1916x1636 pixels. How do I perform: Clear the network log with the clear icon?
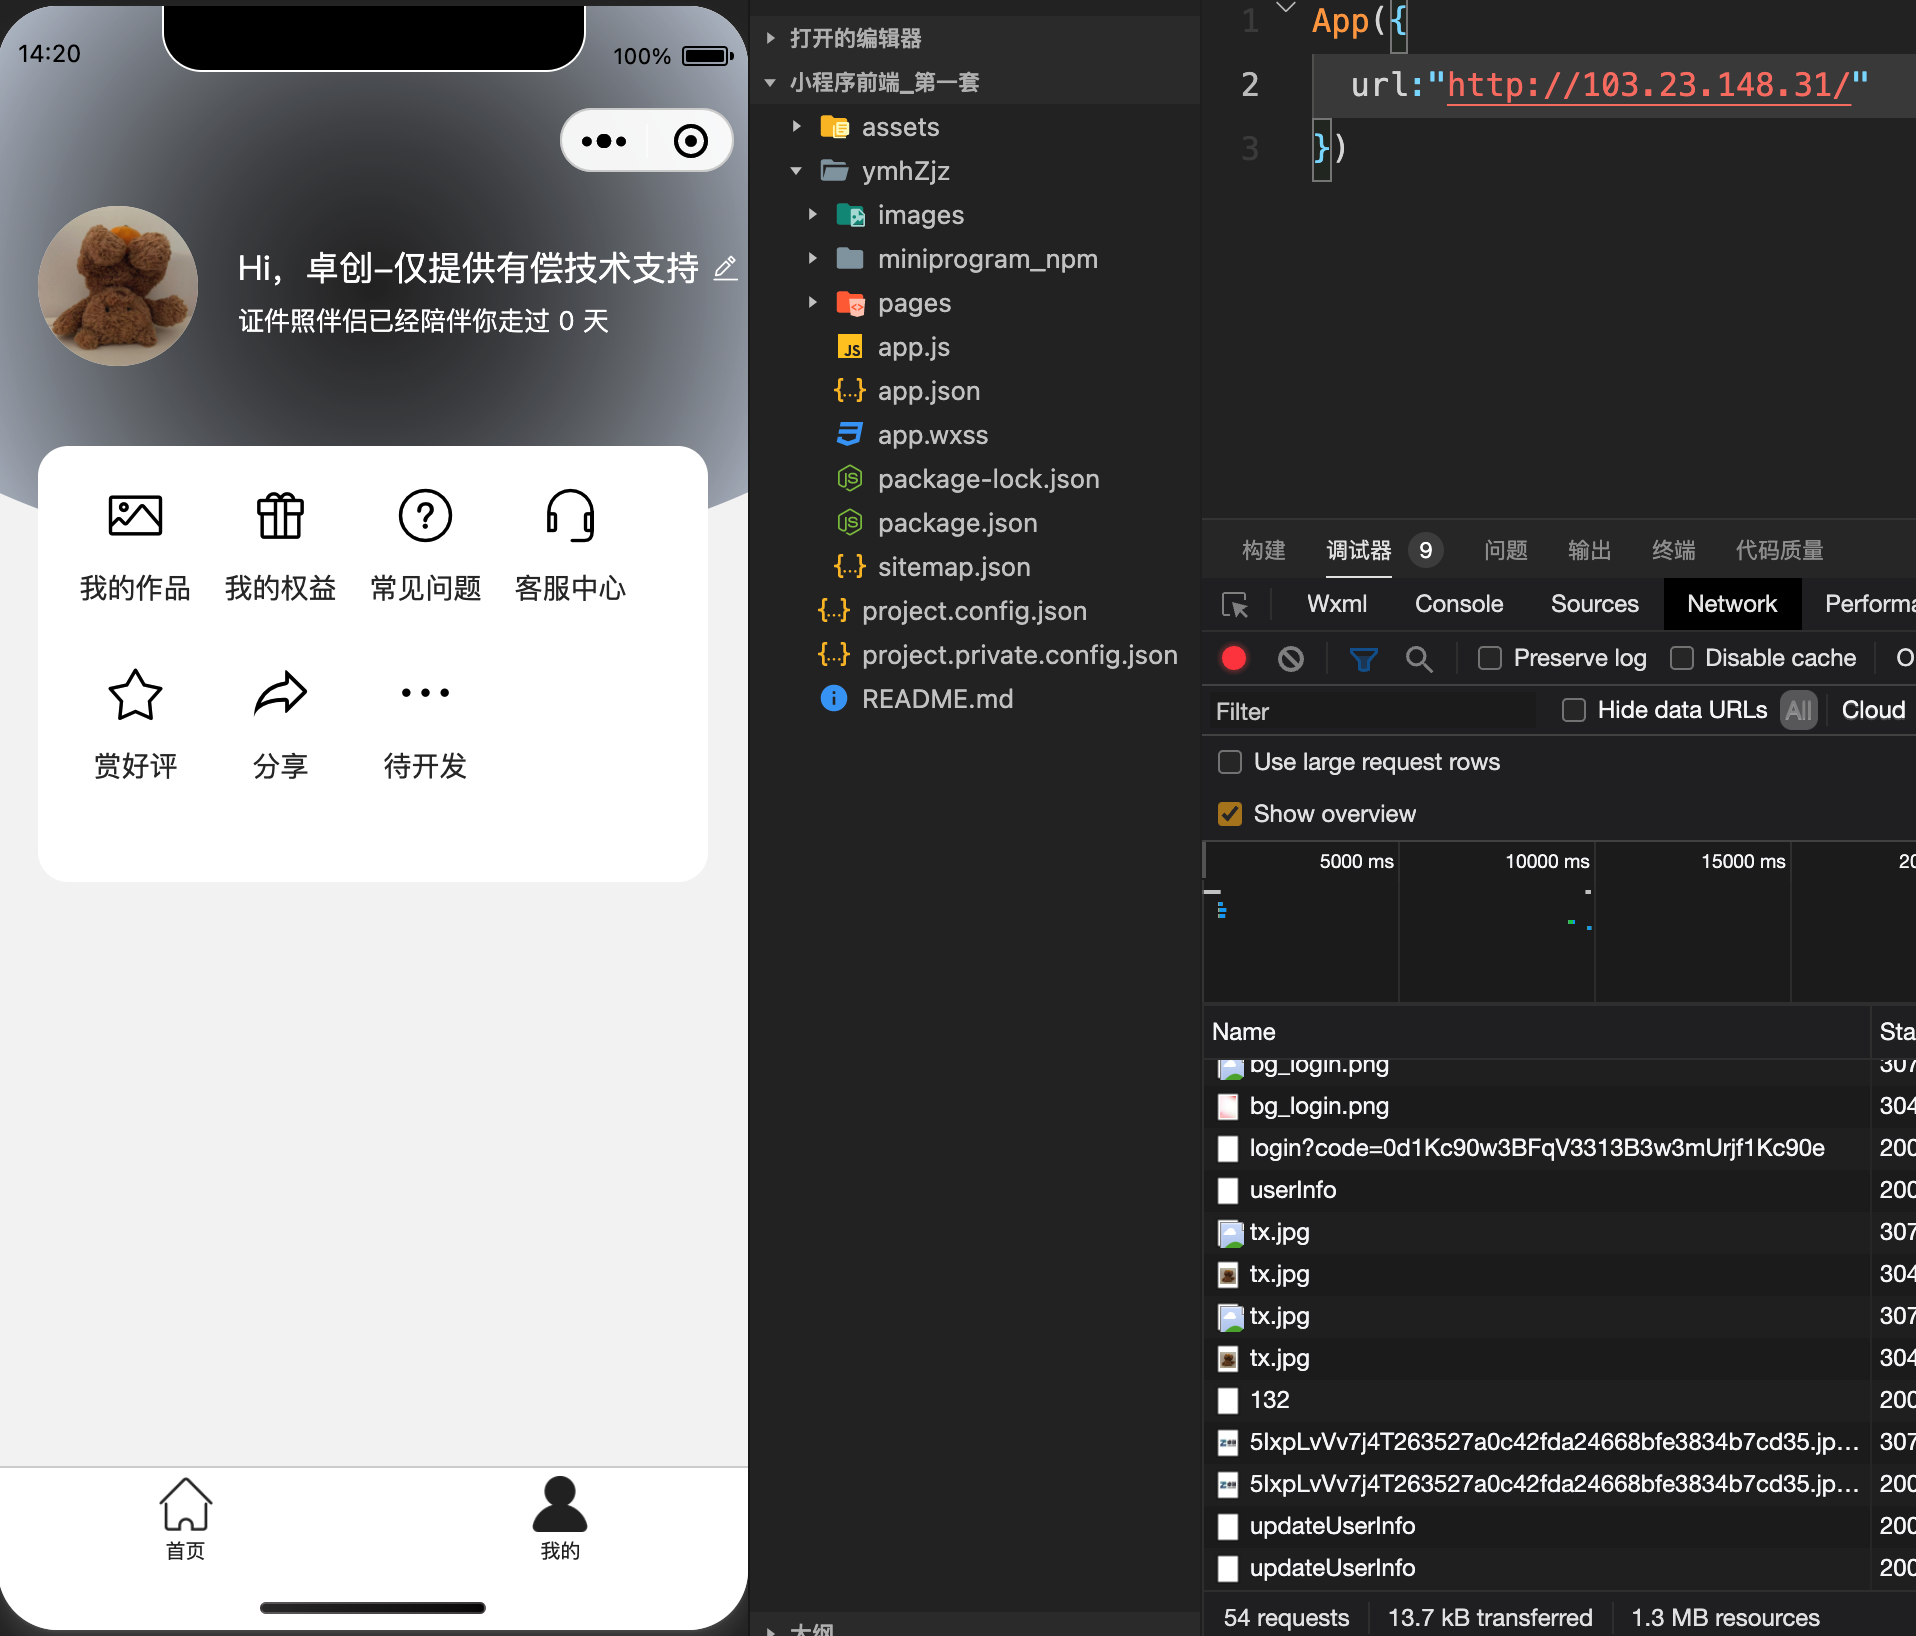[1291, 658]
